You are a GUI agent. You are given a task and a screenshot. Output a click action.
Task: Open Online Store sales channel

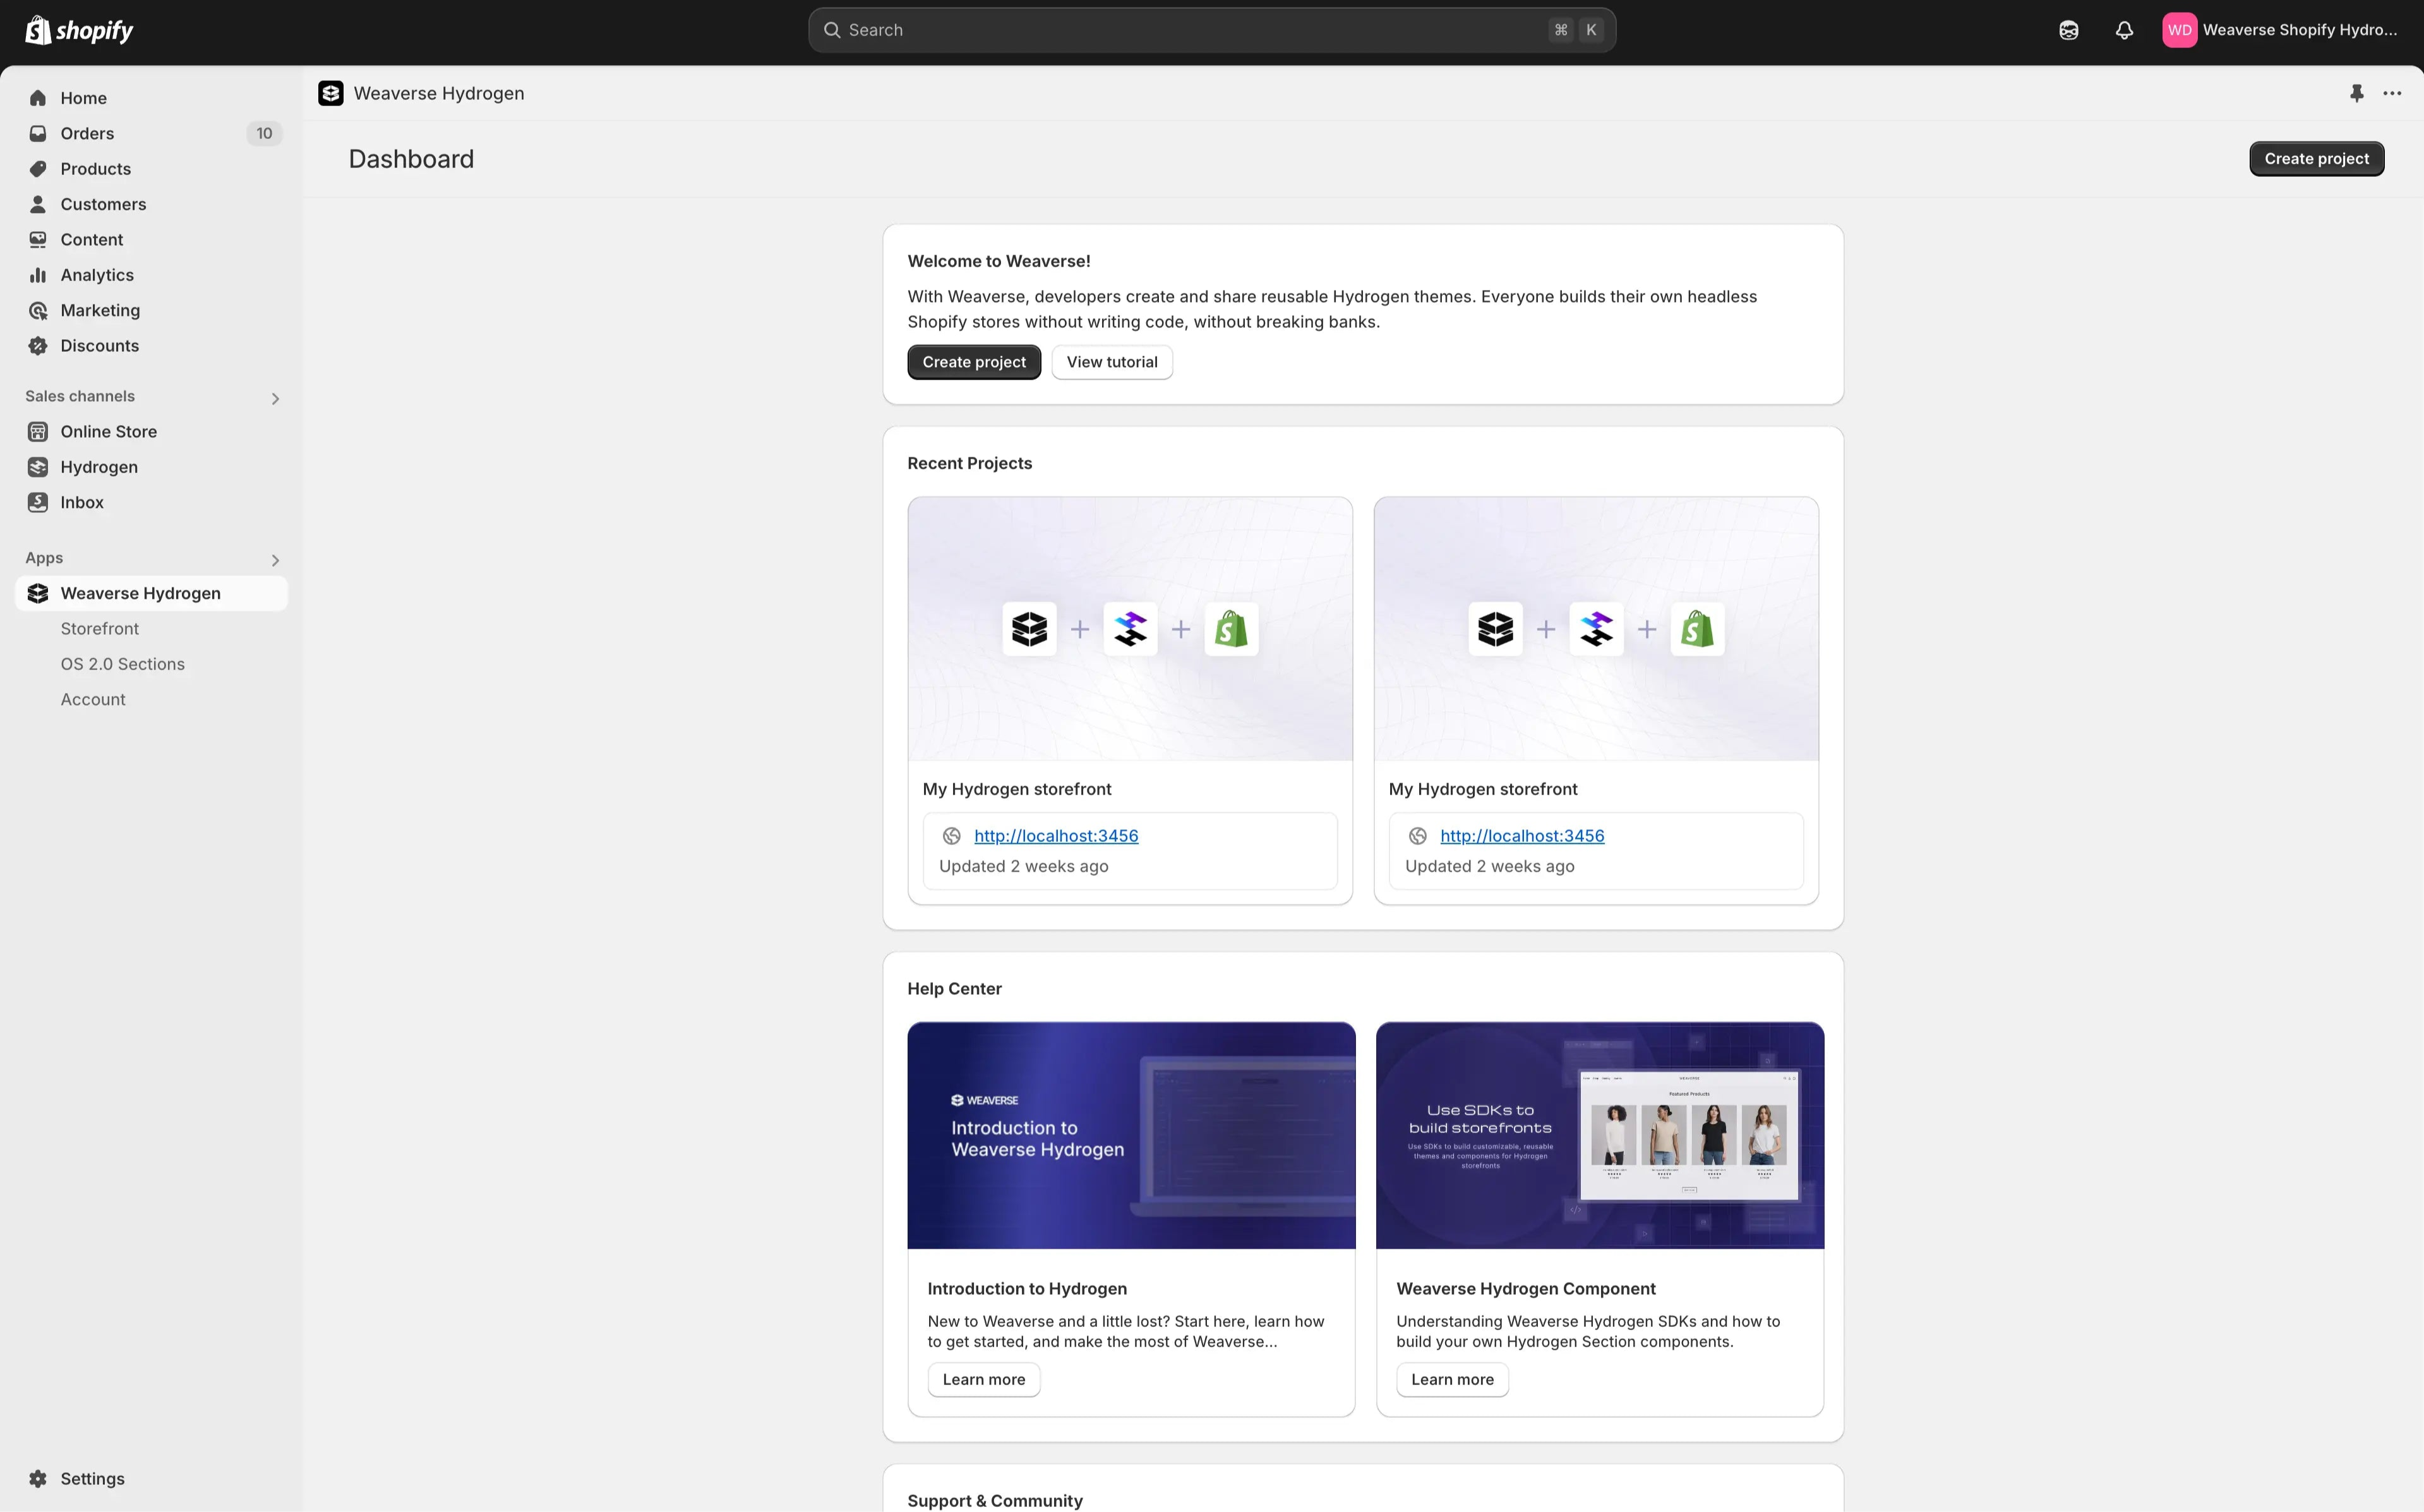[152, 432]
